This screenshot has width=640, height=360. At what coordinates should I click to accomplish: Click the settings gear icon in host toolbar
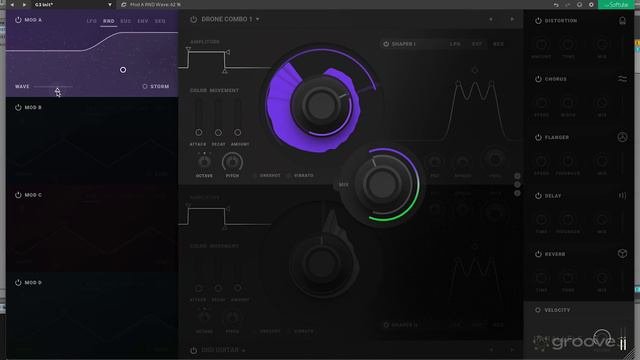pos(591,4)
